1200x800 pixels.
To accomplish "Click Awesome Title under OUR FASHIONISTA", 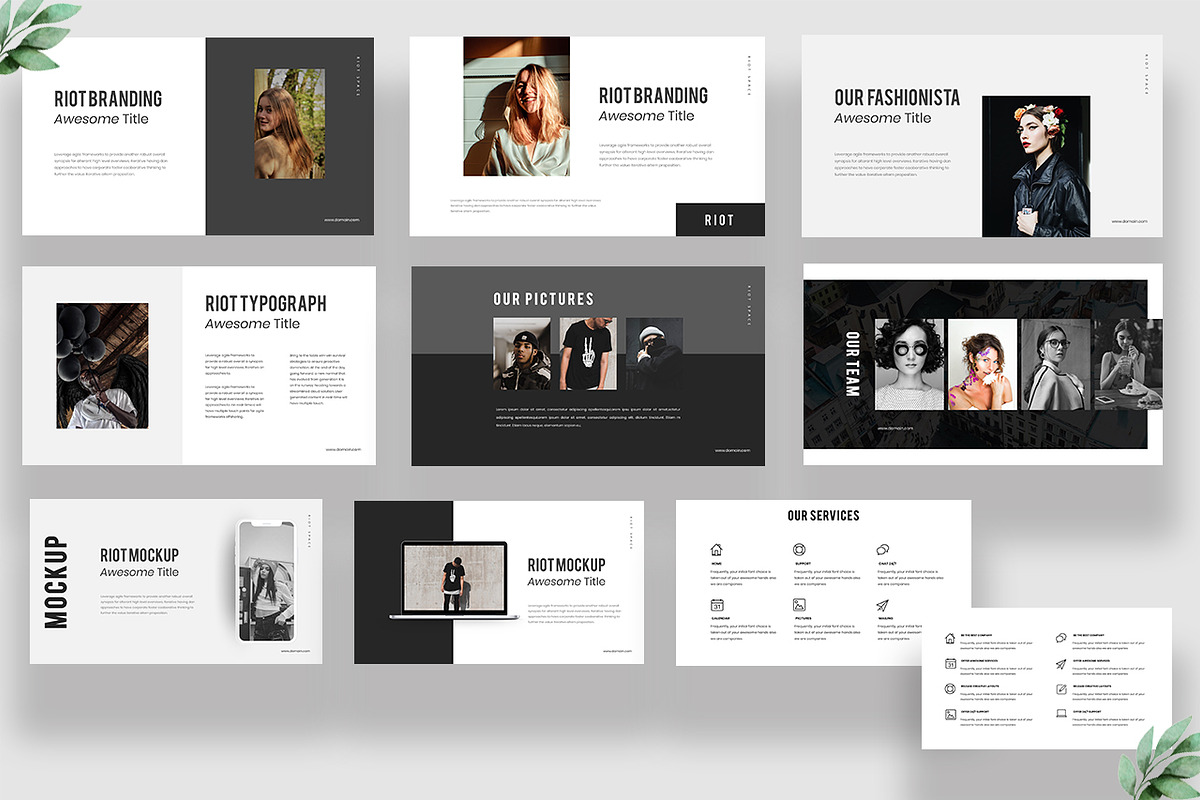I will tap(882, 118).
